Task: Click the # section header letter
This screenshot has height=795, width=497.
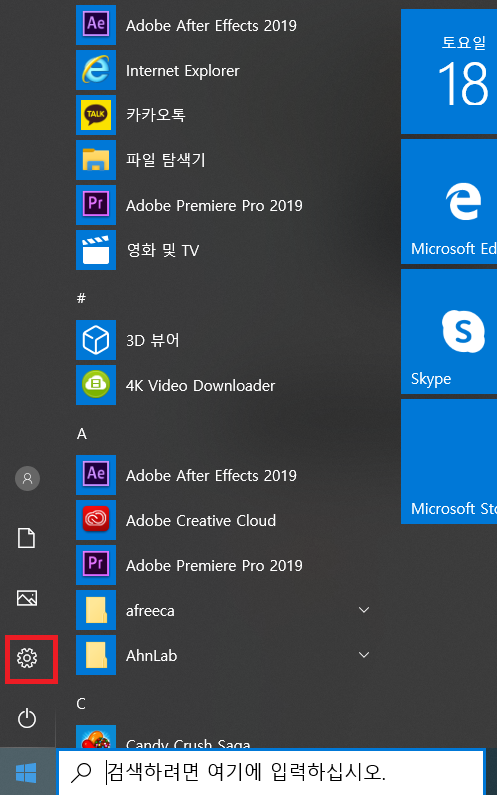Action: click(x=81, y=299)
